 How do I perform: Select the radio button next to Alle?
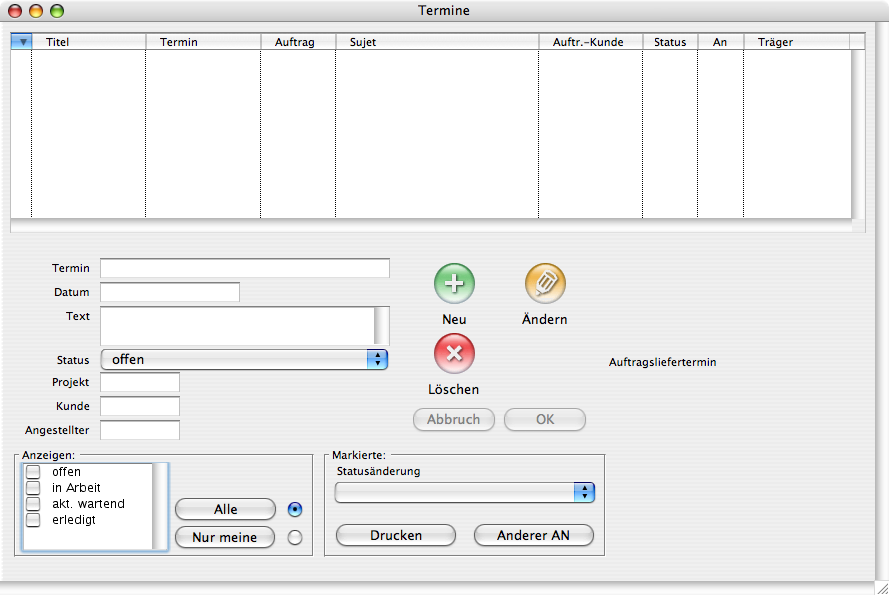(x=294, y=509)
